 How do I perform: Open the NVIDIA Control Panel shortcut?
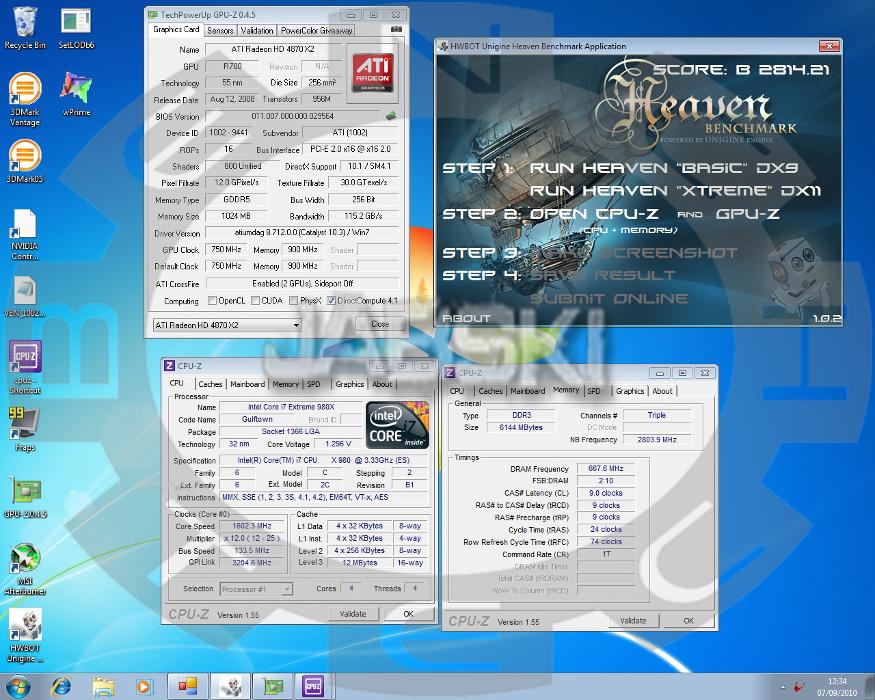click(x=25, y=235)
